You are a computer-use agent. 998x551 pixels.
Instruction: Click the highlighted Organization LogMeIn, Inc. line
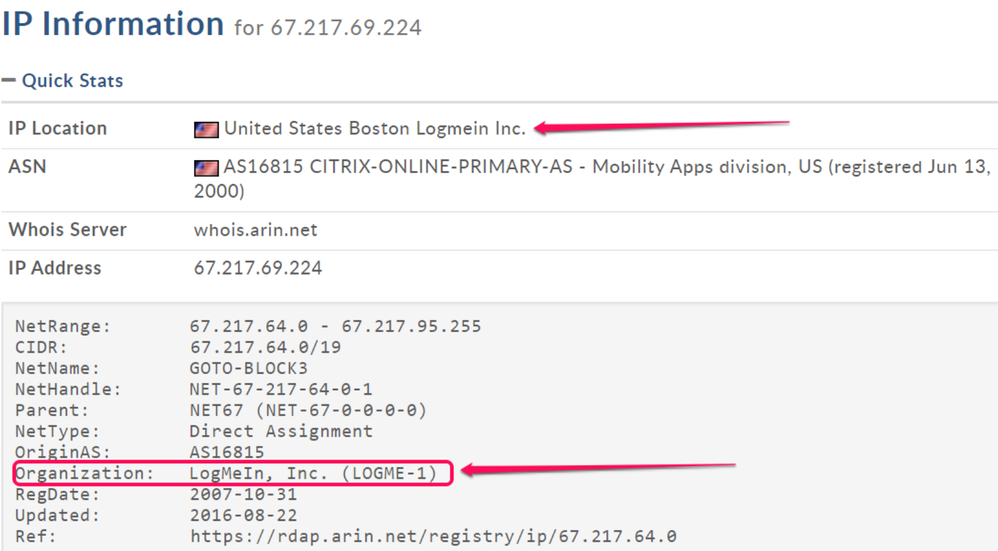[x=232, y=473]
